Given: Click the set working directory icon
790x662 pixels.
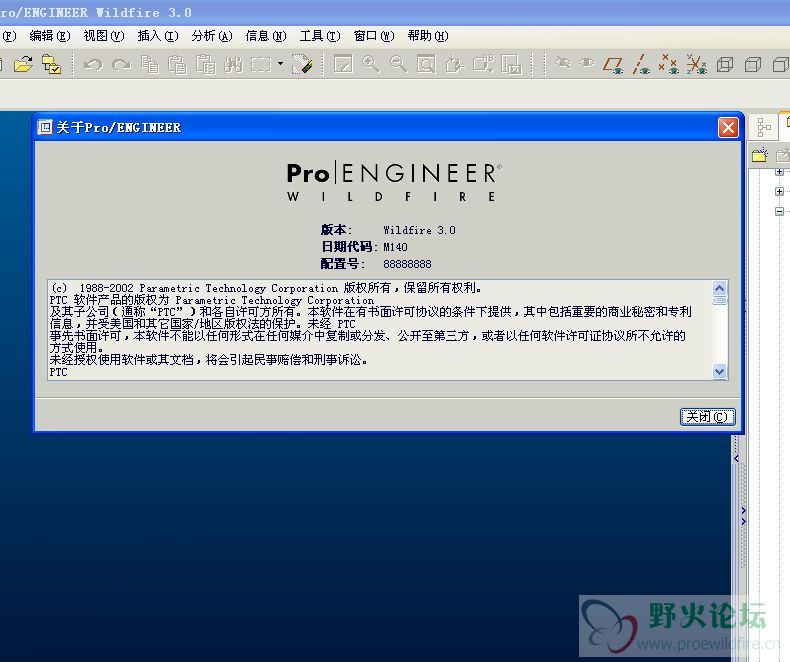Looking at the screenshot, I should coord(51,64).
